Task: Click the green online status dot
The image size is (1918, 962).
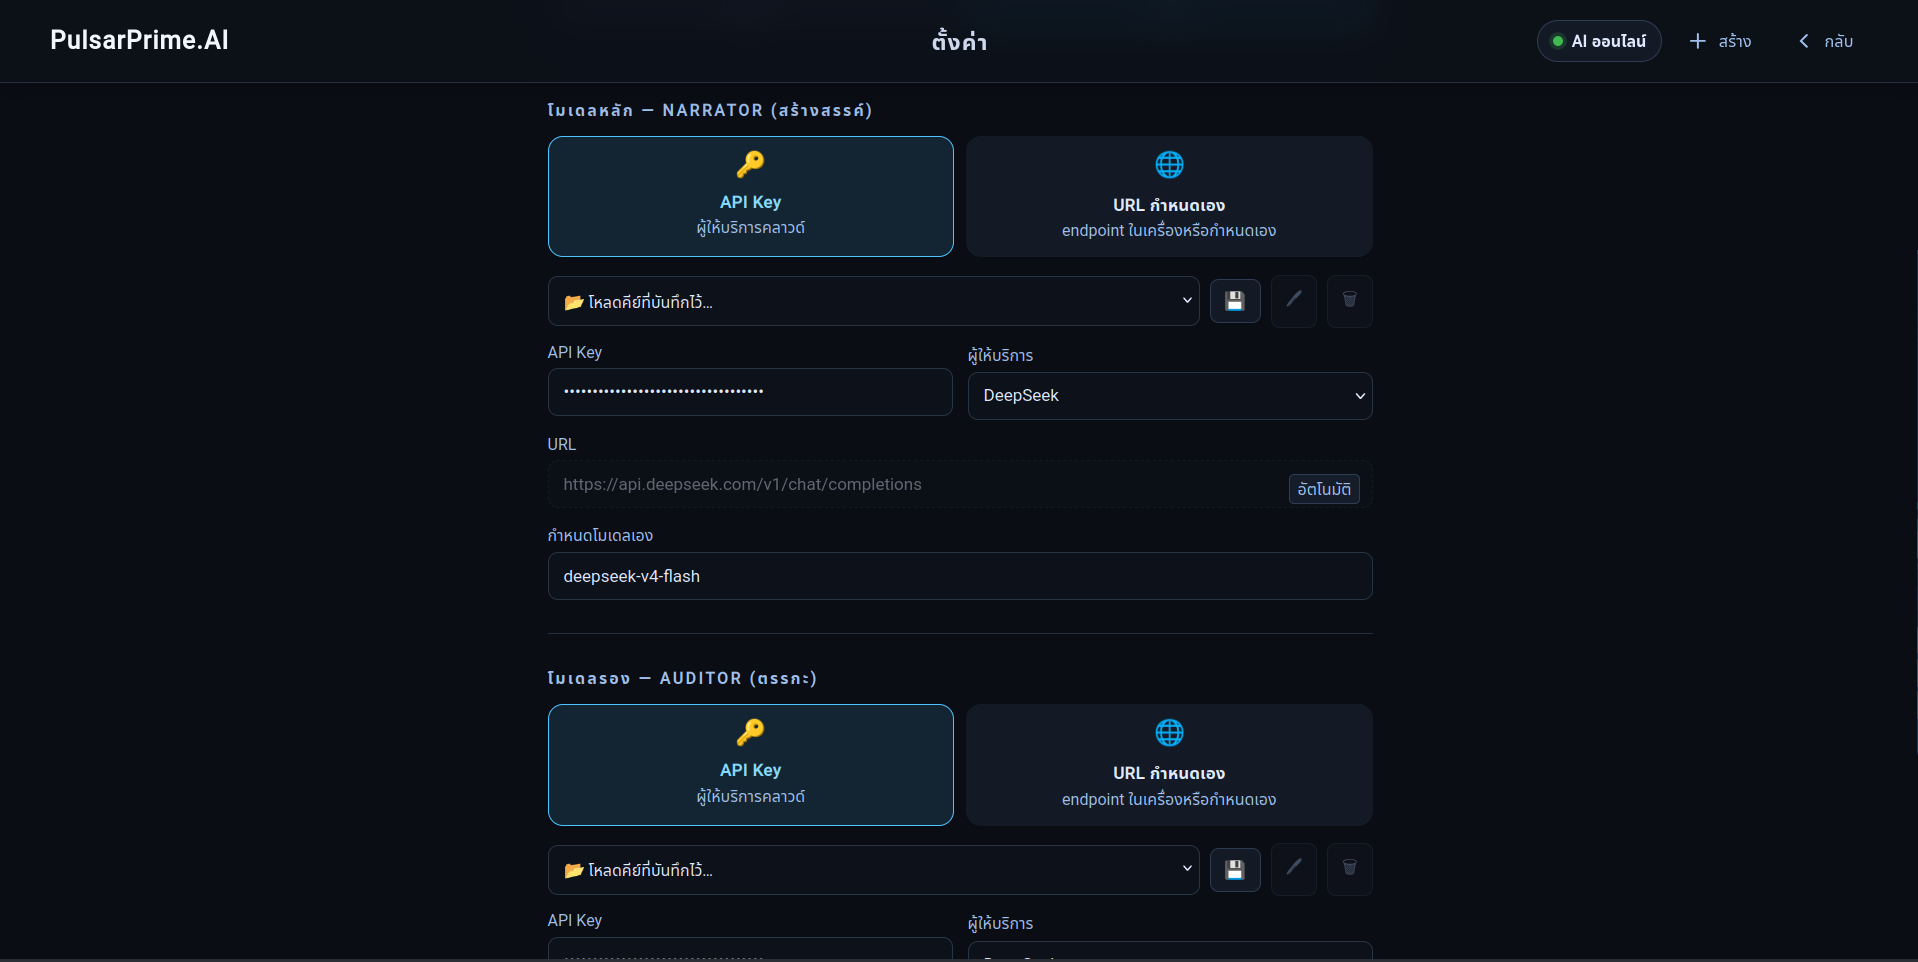Action: point(1557,41)
